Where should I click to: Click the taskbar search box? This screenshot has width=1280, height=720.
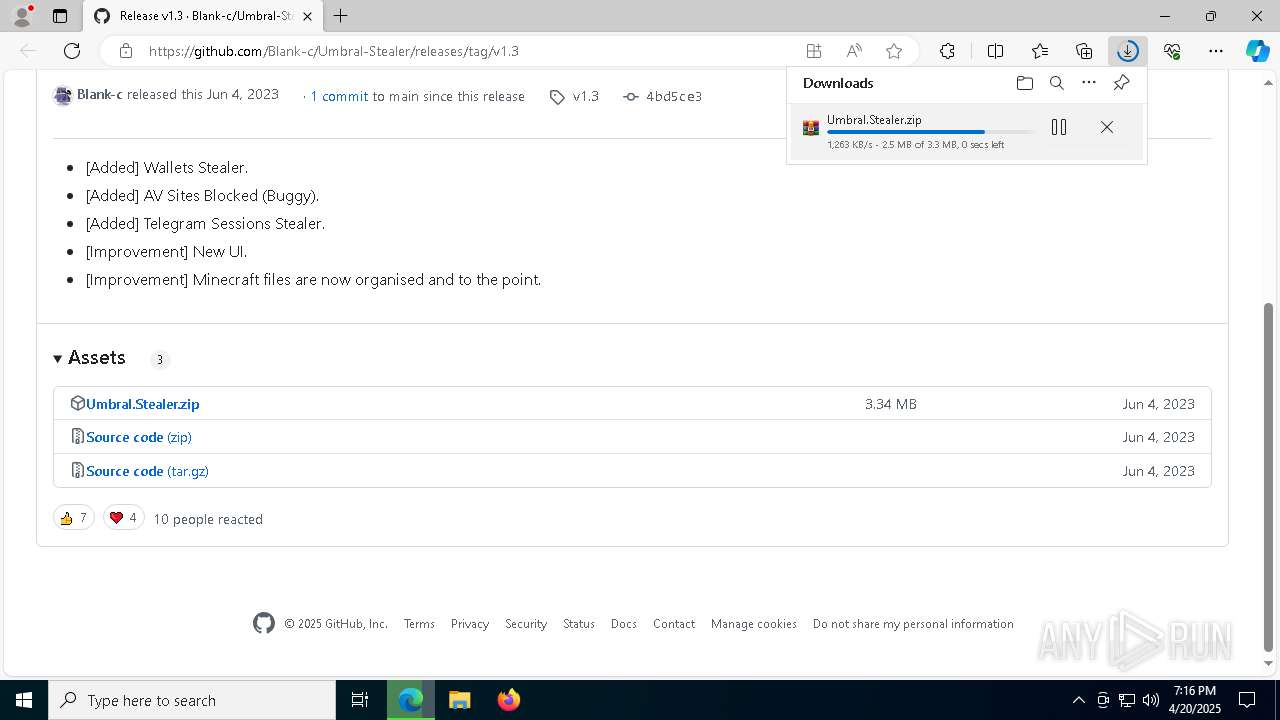click(192, 700)
